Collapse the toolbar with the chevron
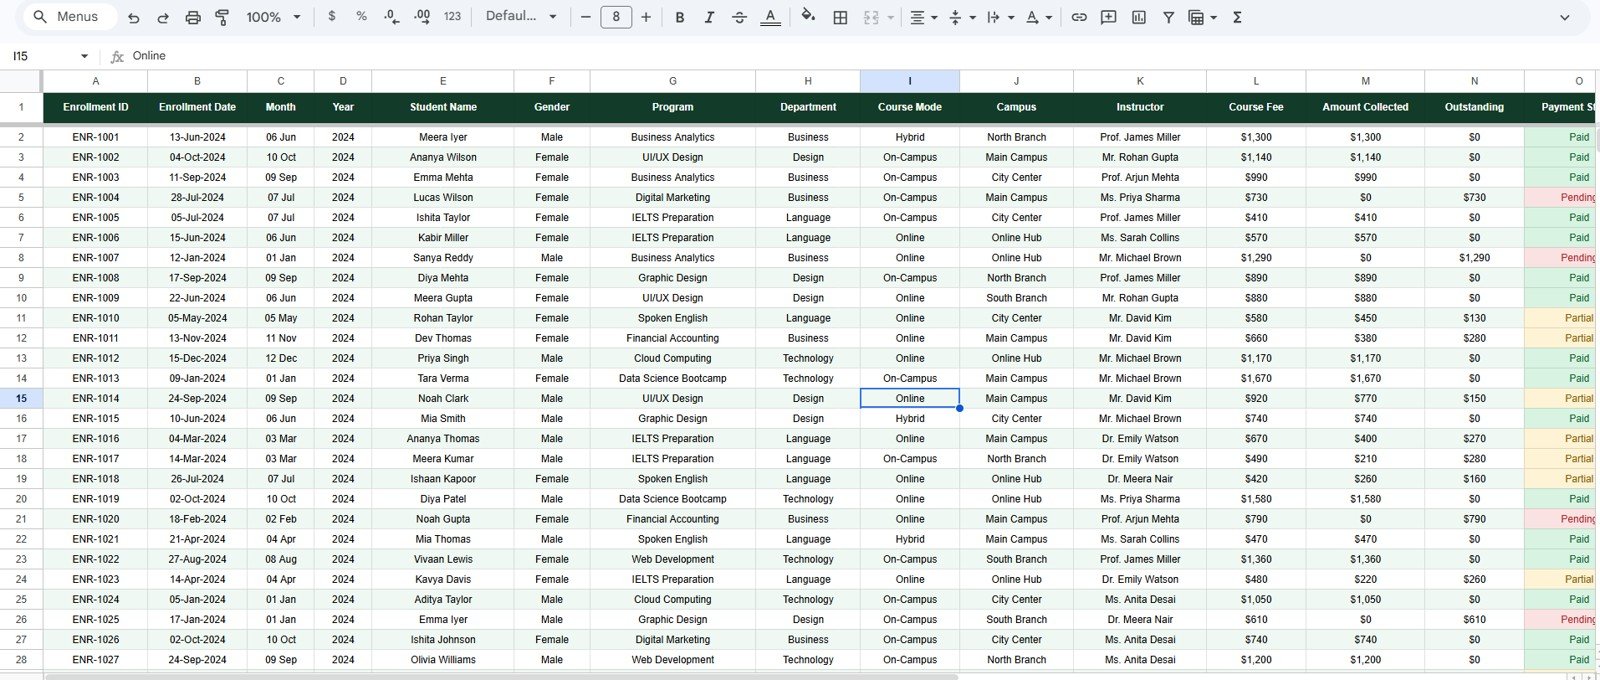Image resolution: width=1600 pixels, height=680 pixels. 1565,17
